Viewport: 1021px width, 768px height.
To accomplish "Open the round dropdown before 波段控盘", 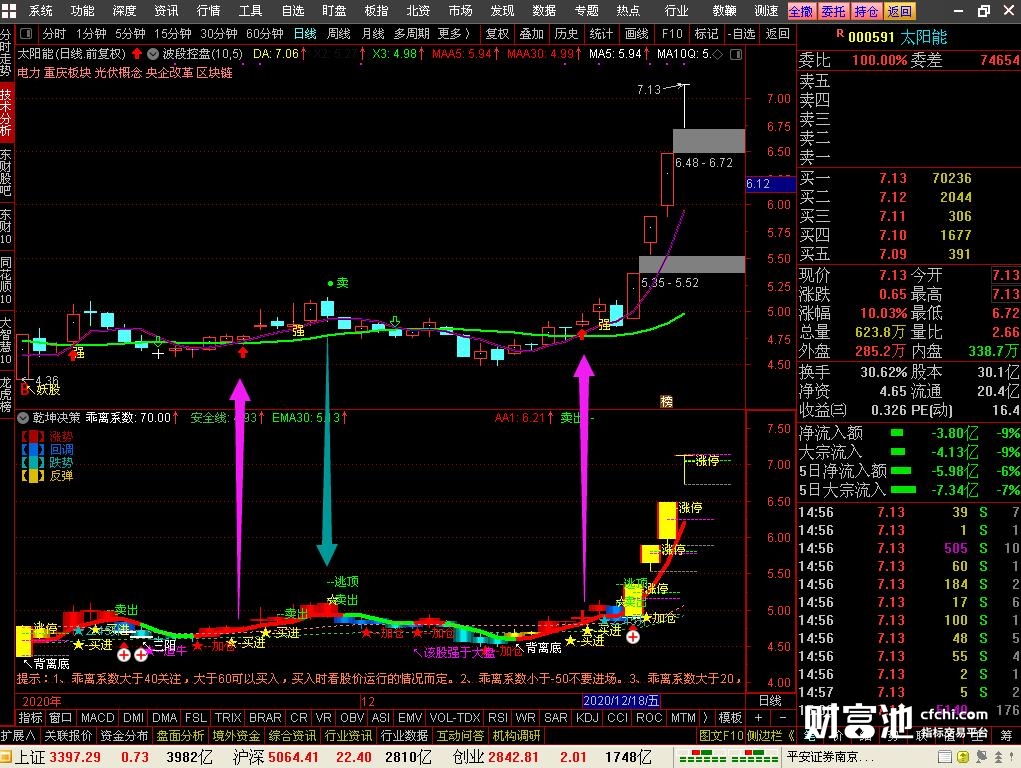I will click(152, 54).
